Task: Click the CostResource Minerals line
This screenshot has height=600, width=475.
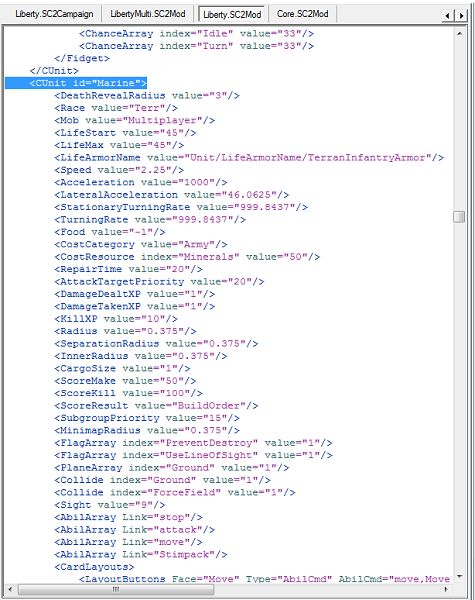Action: point(187,257)
